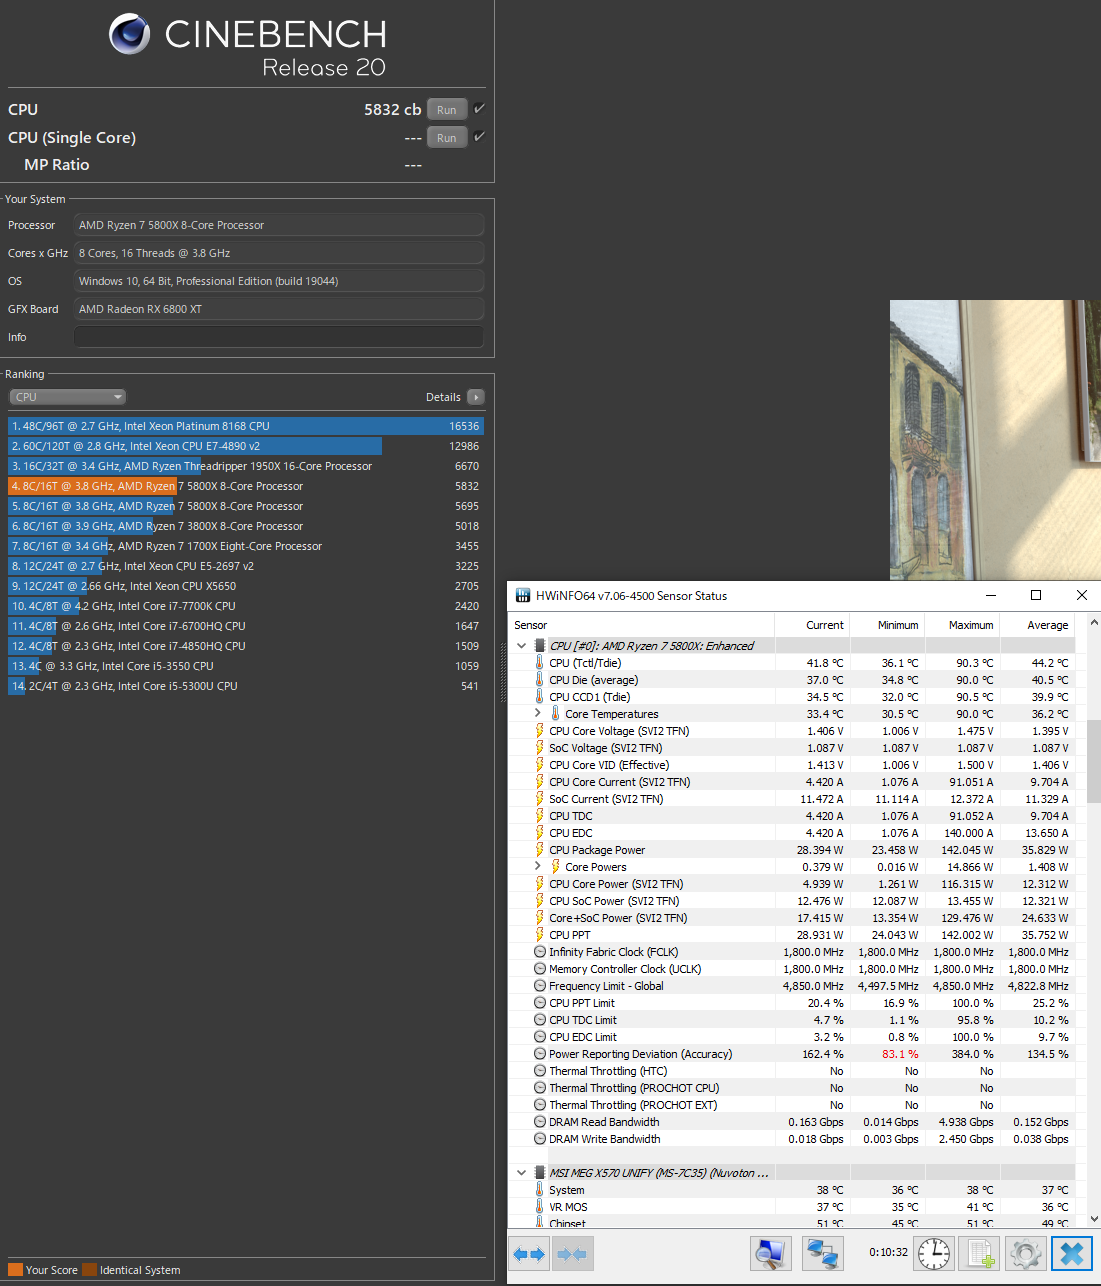Click thermometer icon beside CPU Die (average)
The width and height of the screenshot is (1101, 1286).
point(540,679)
